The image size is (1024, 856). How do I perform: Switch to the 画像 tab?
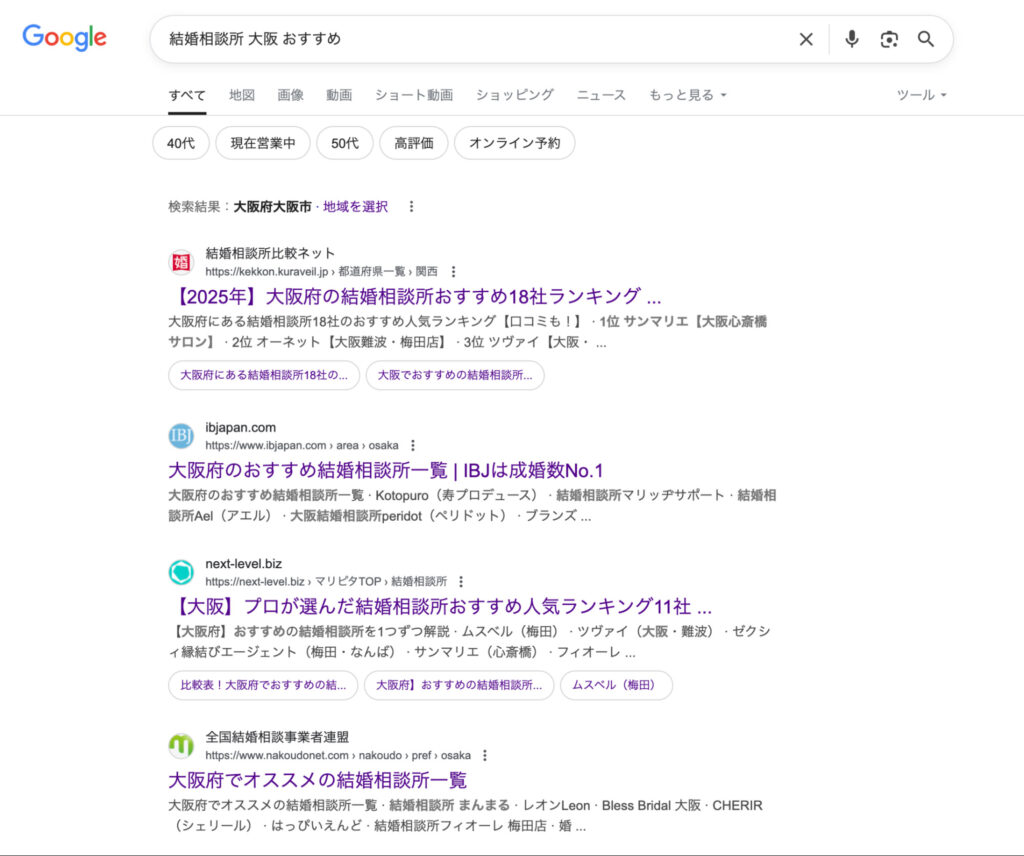[x=290, y=95]
